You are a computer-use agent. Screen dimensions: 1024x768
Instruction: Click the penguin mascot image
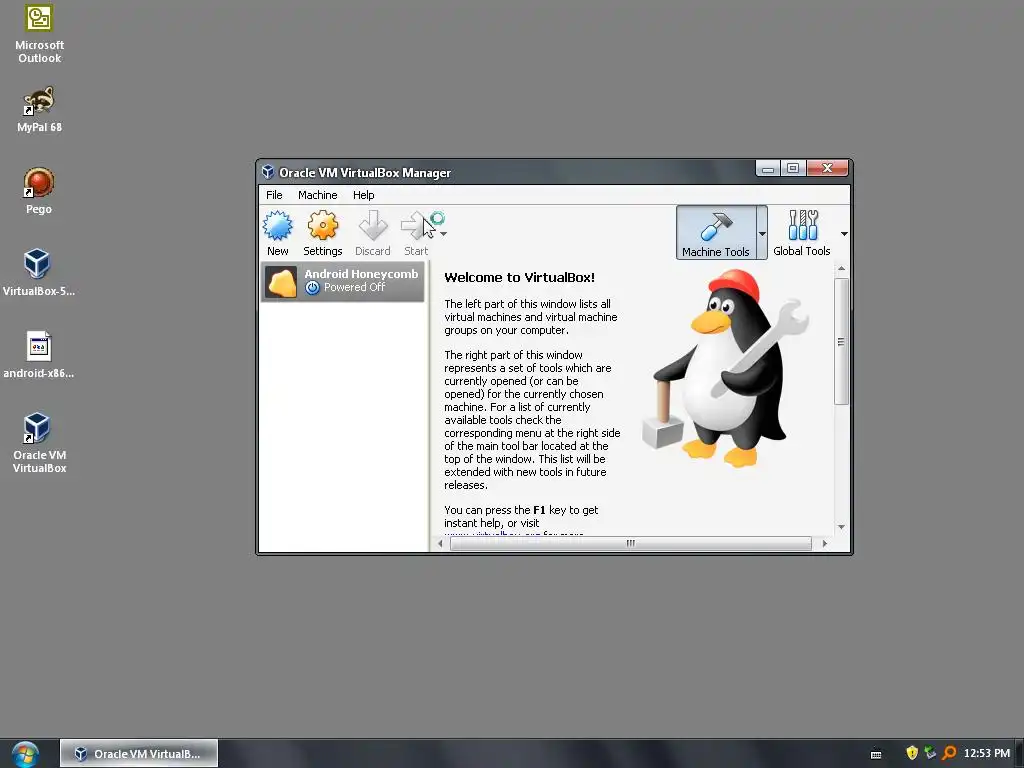(726, 369)
